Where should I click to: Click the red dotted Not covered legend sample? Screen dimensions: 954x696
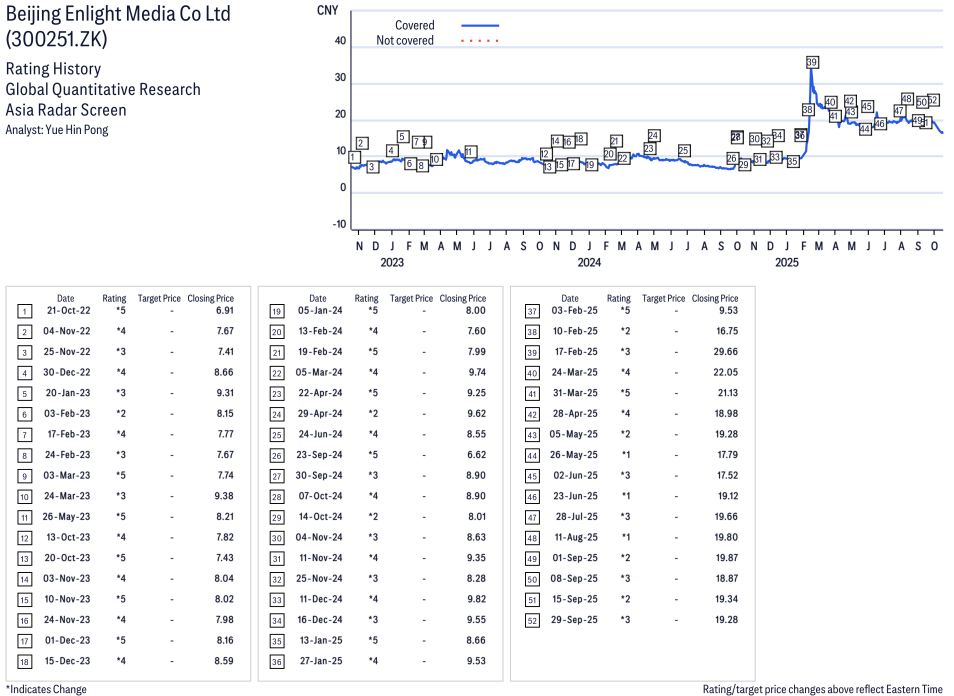pyautogui.click(x=480, y=41)
